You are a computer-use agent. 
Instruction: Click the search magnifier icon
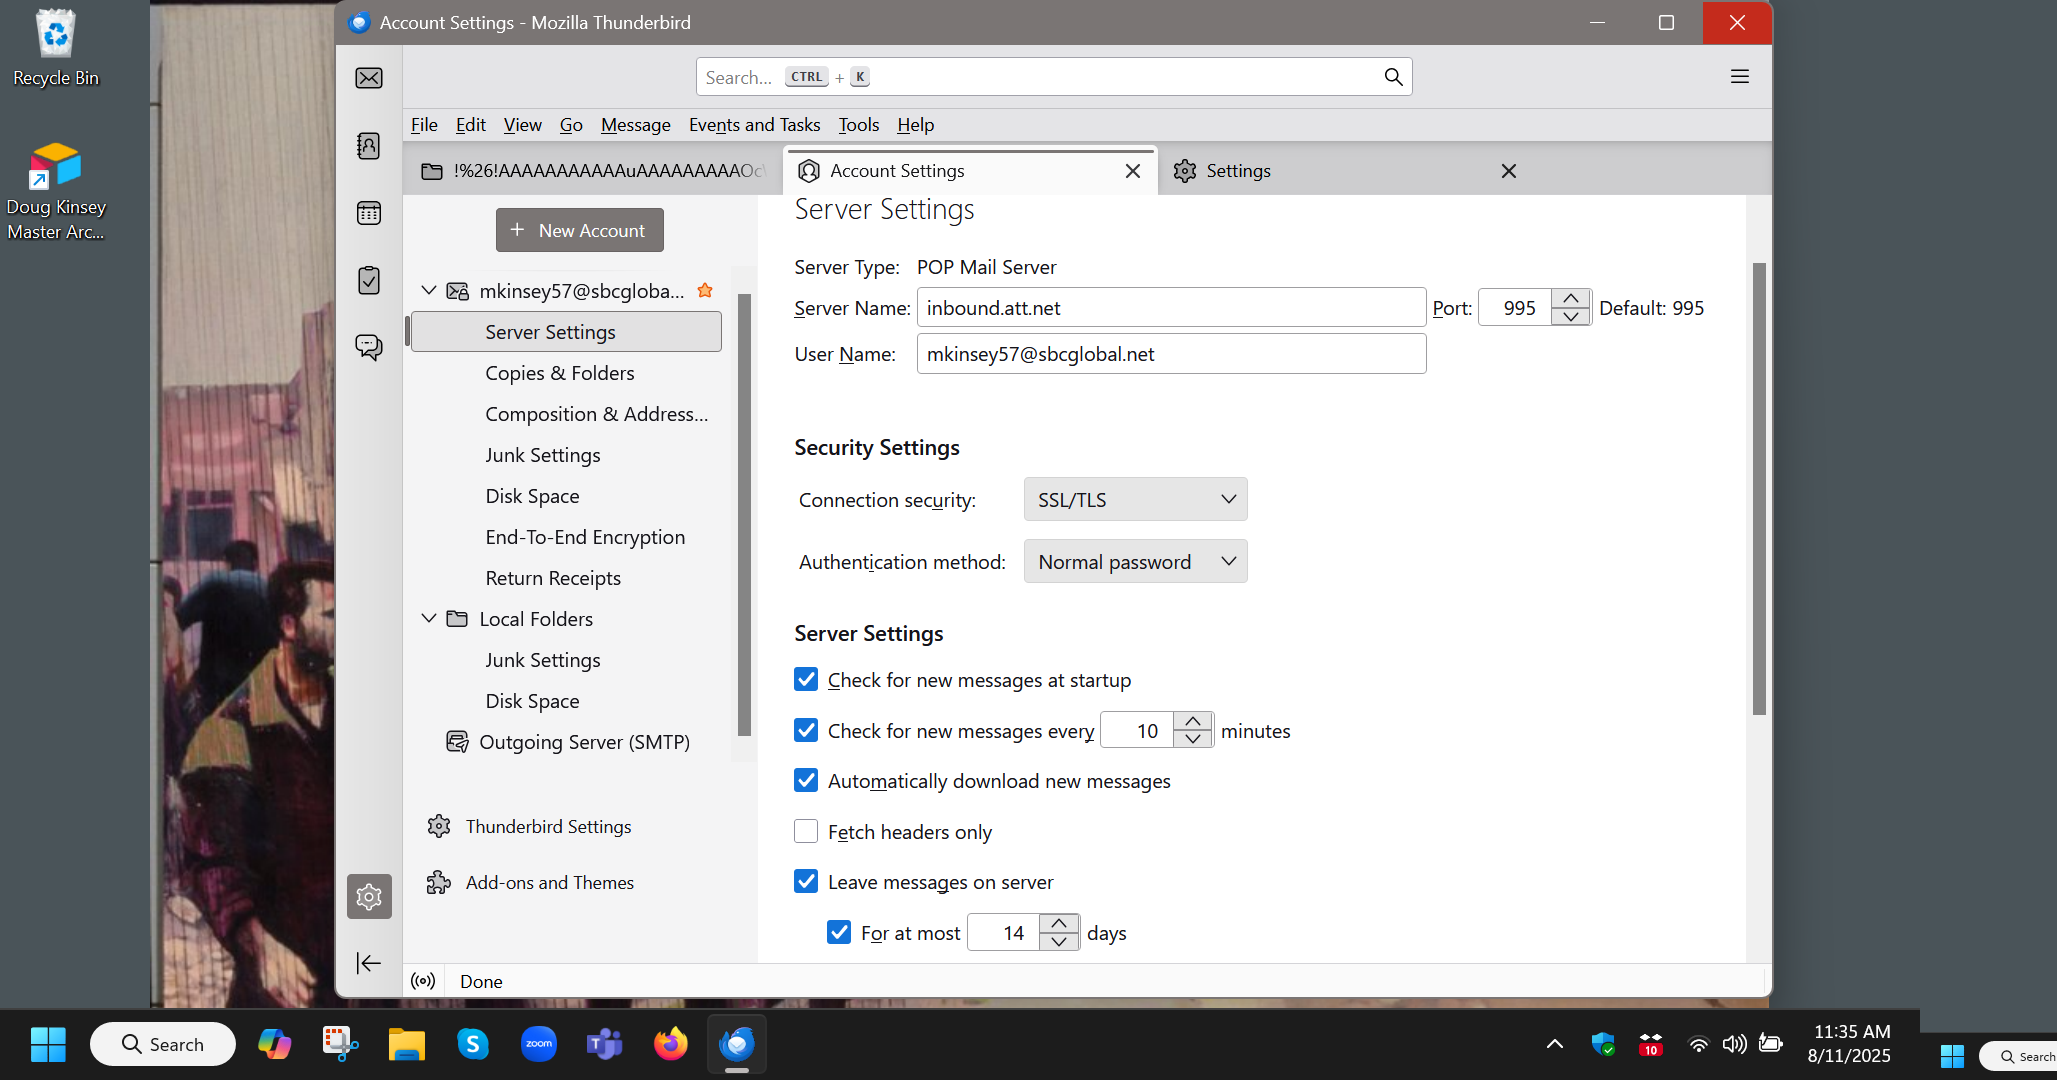pos(1393,77)
